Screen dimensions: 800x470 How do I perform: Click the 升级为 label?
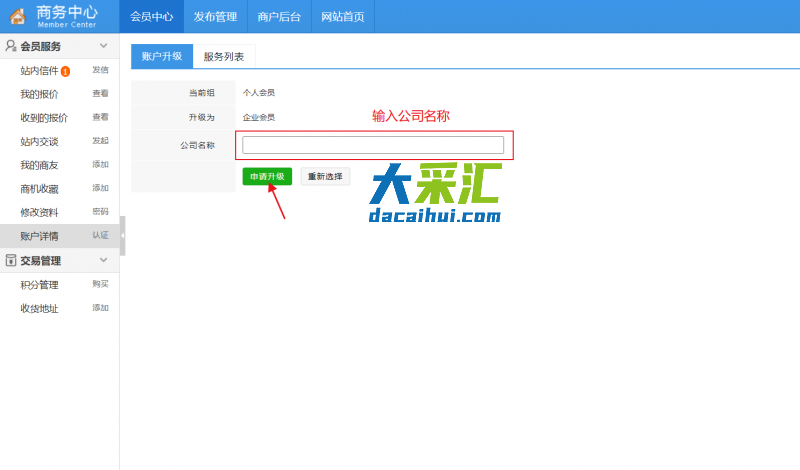[202, 117]
